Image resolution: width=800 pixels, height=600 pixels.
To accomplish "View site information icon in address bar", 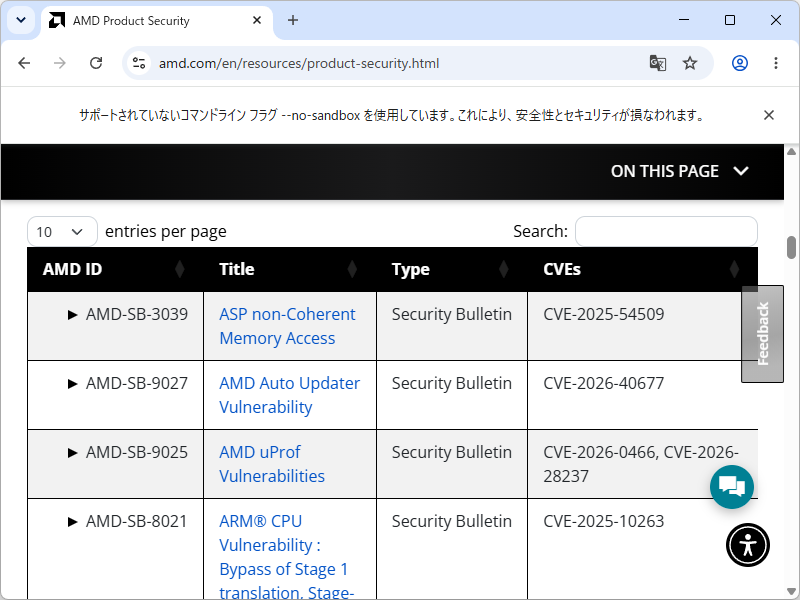I will pos(139,63).
